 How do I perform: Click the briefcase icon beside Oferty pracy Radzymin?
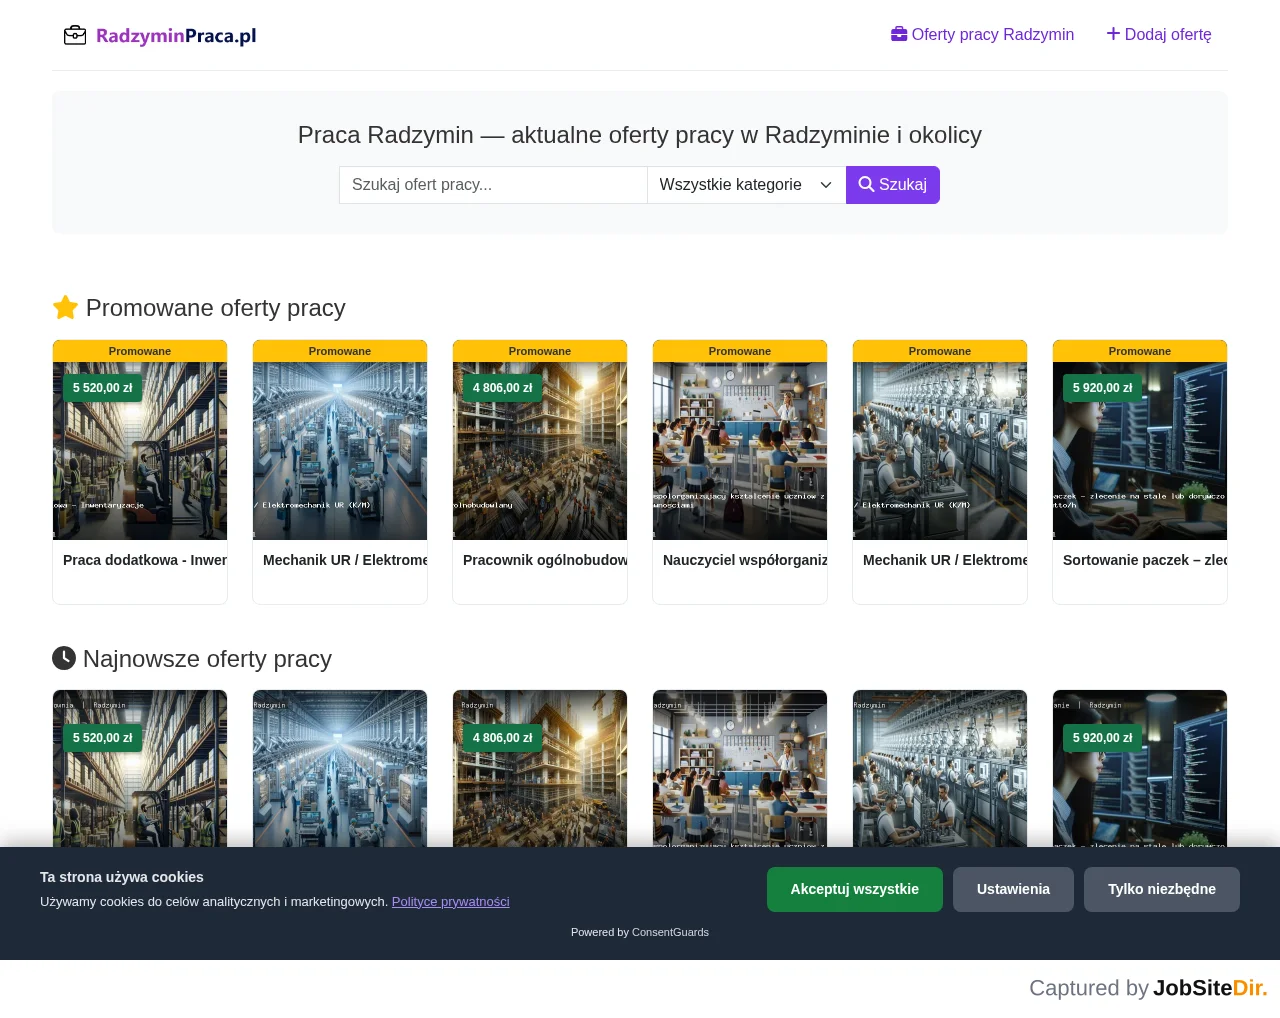pyautogui.click(x=899, y=34)
